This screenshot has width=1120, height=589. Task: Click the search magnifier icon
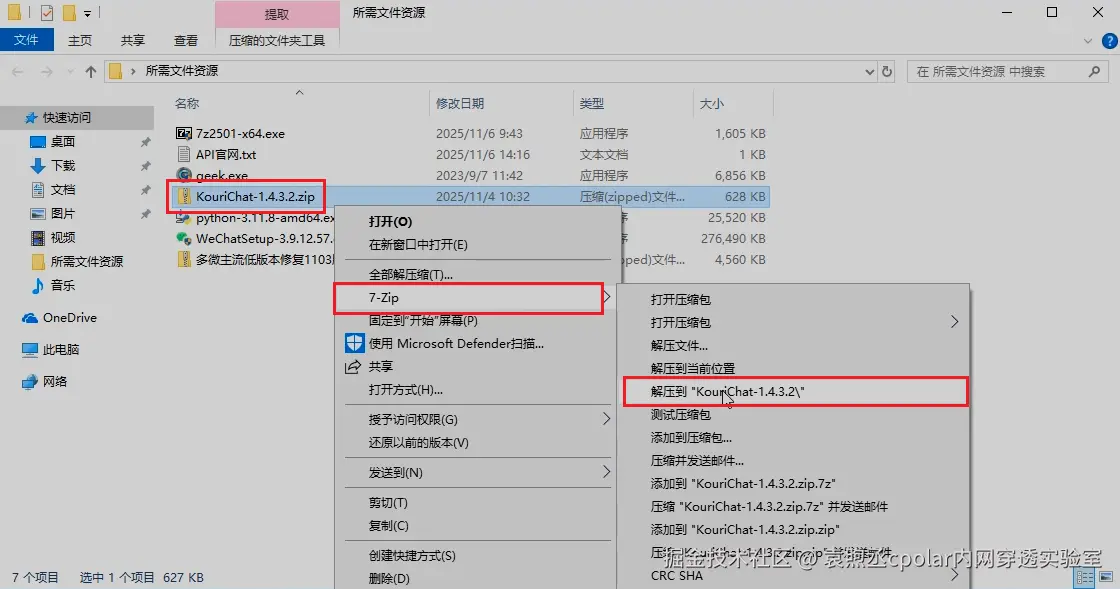click(x=1094, y=71)
